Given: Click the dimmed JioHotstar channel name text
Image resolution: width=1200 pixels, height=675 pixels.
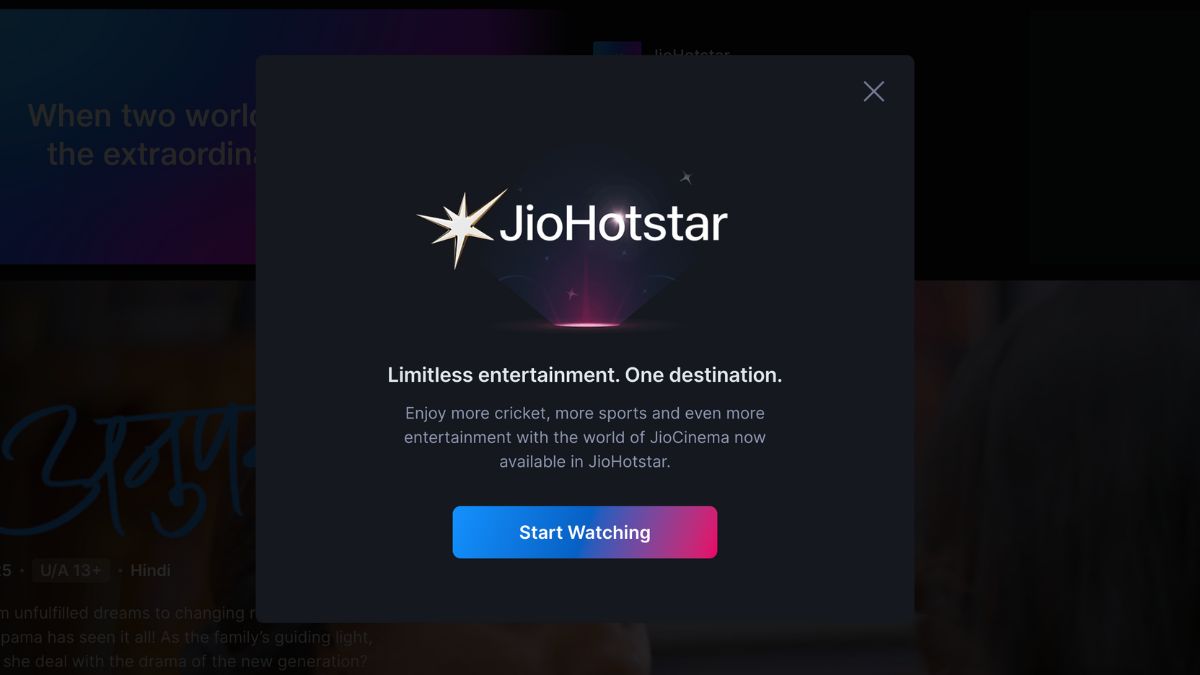Looking at the screenshot, I should pyautogui.click(x=691, y=50).
